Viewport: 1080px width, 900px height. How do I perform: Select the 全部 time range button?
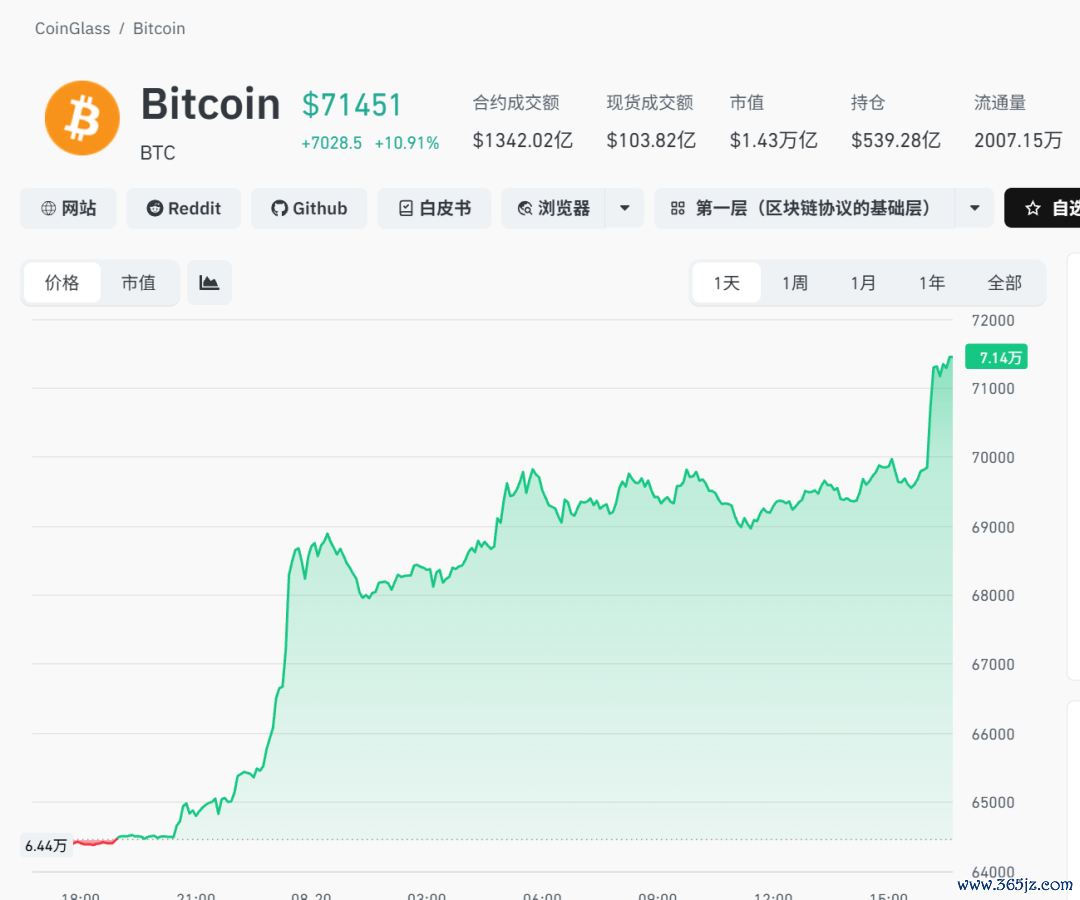(x=1004, y=283)
